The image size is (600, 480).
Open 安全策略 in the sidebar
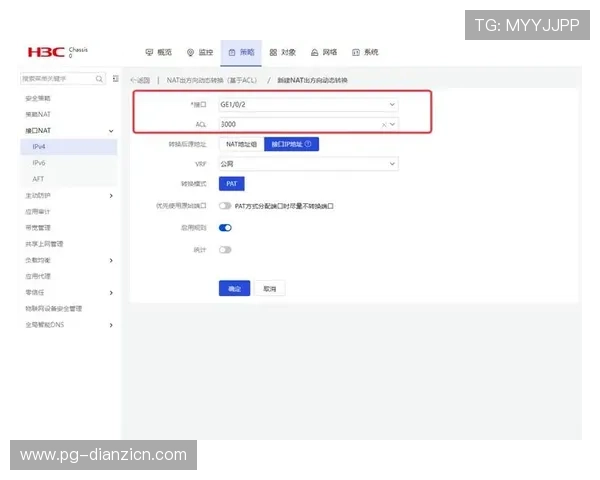tap(38, 98)
